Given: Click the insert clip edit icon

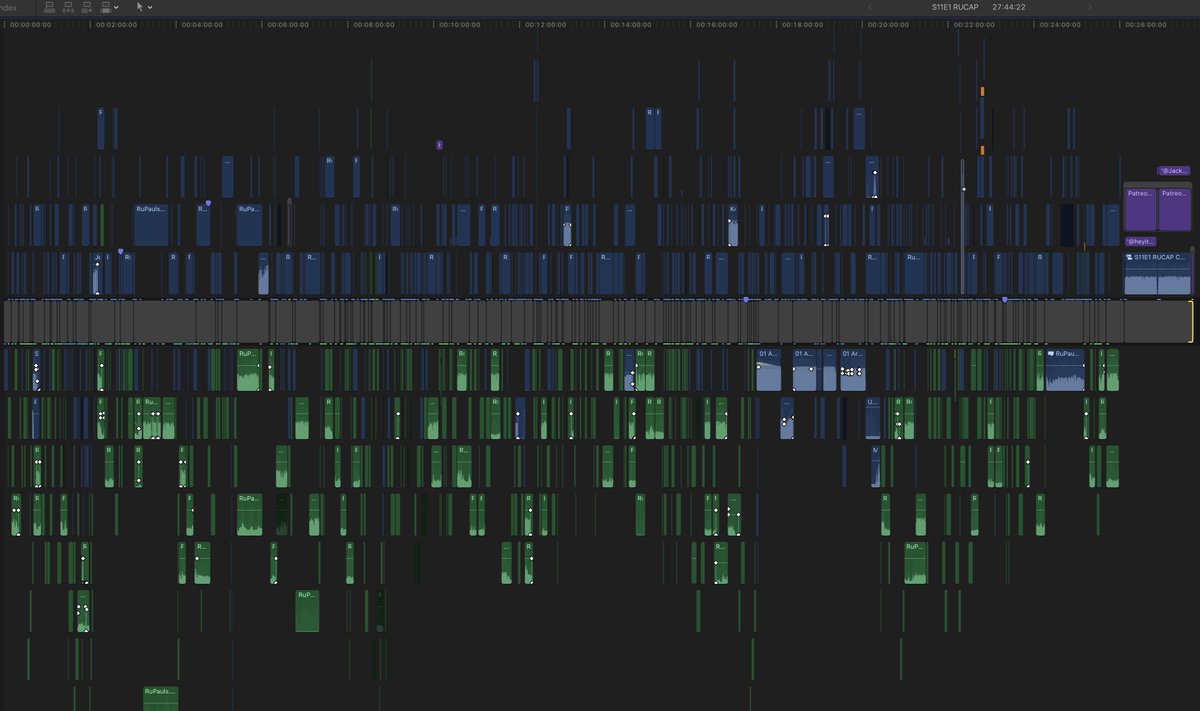Looking at the screenshot, I should tap(69, 7).
